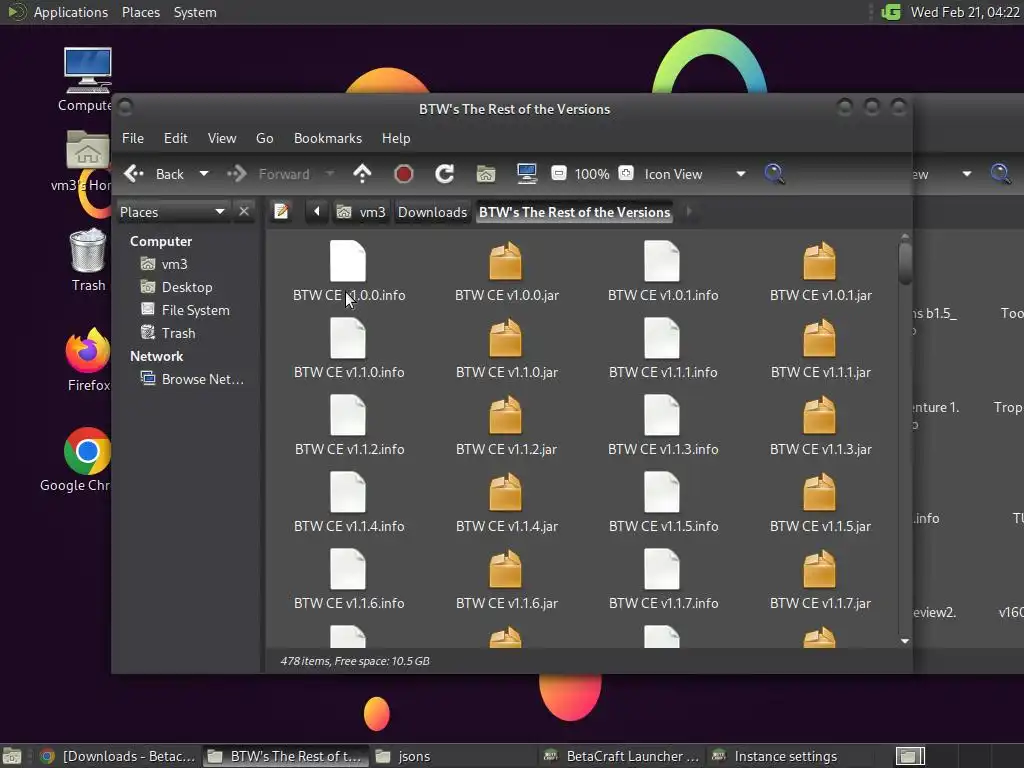Open the Bookmarks menu
The width and height of the screenshot is (1024, 768).
328,138
